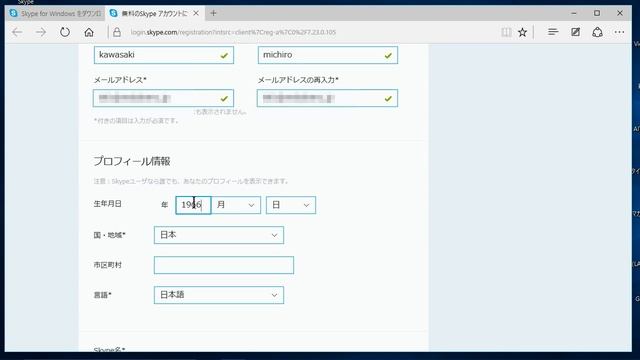Close the Skype account registration tab

click(x=196, y=13)
